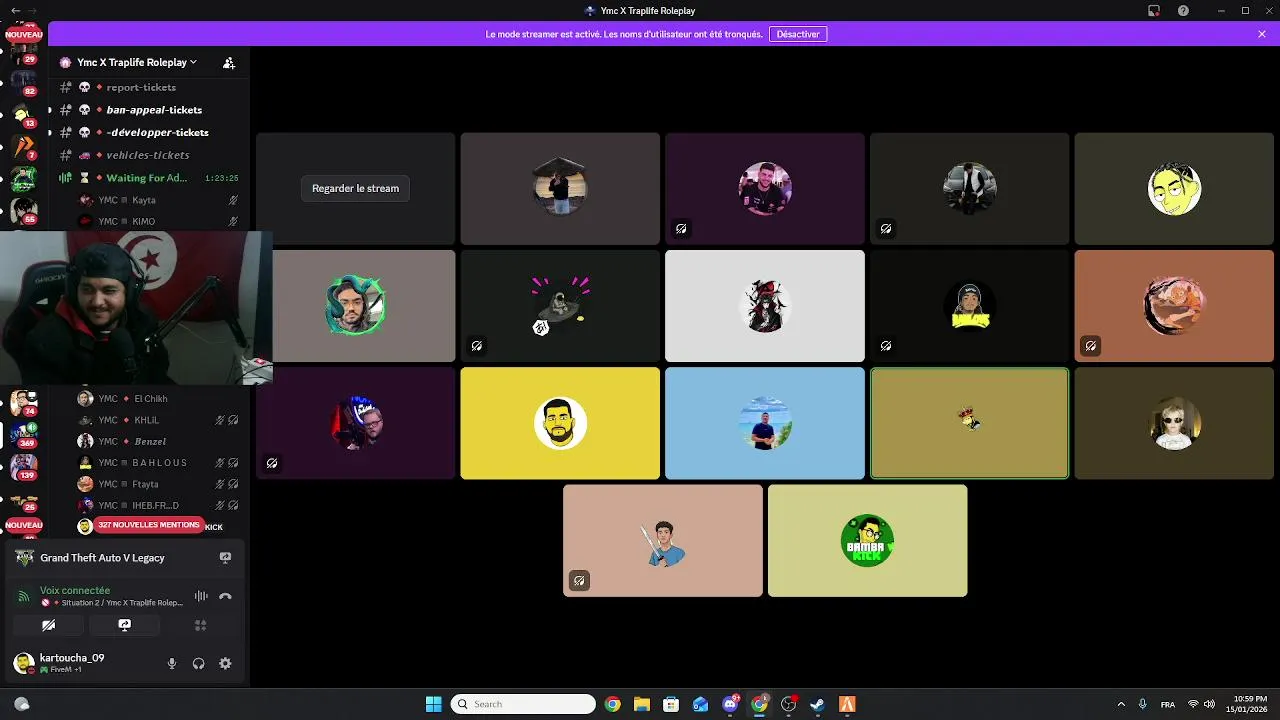Screen dimensions: 1280x720
Task: Open Steam from the taskbar
Action: [817, 704]
